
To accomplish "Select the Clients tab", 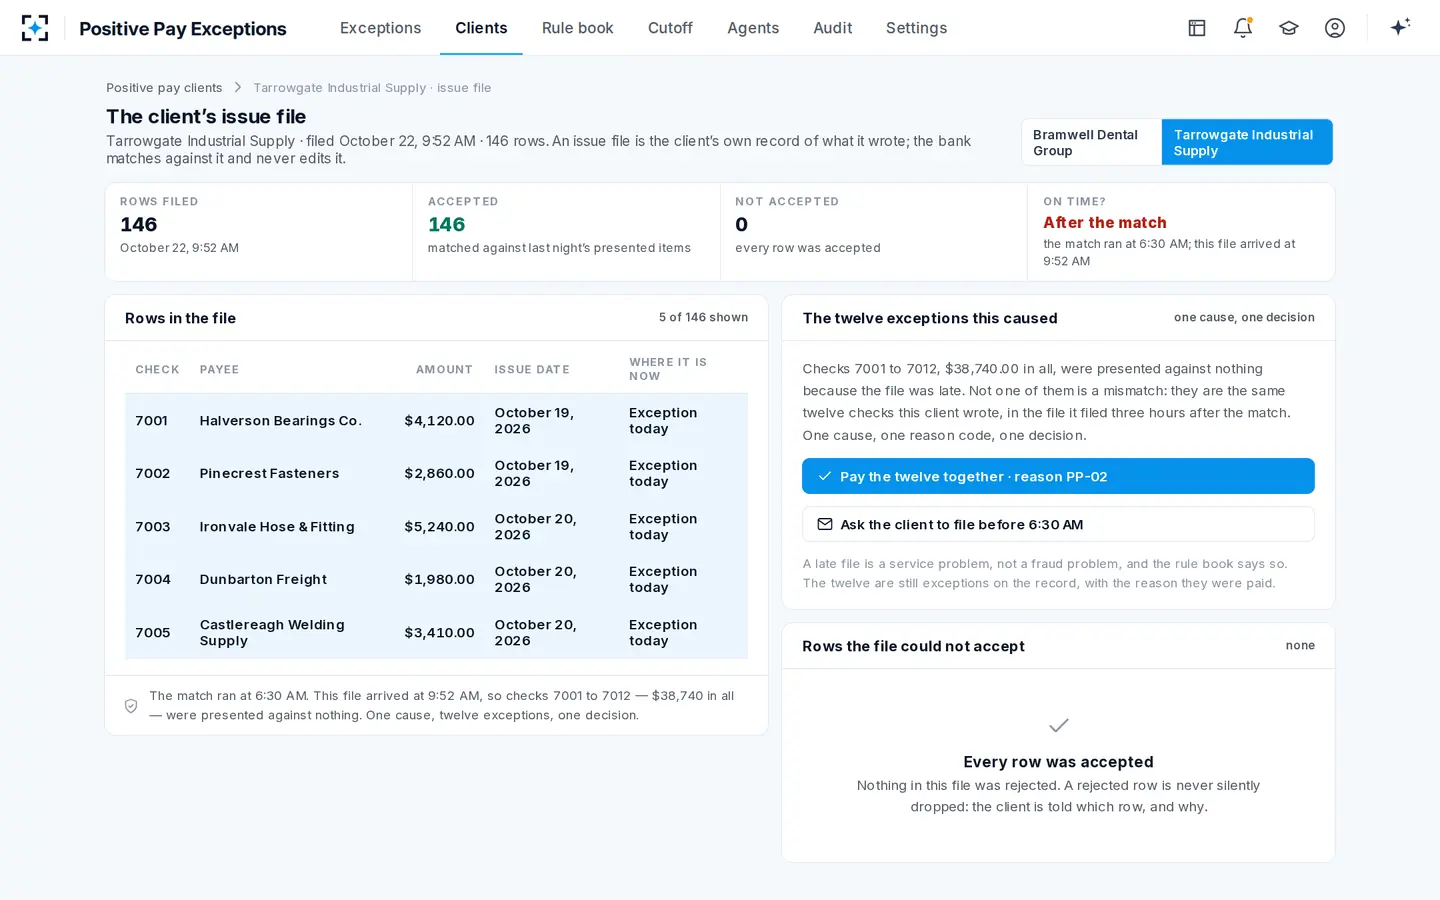I will click(481, 28).
